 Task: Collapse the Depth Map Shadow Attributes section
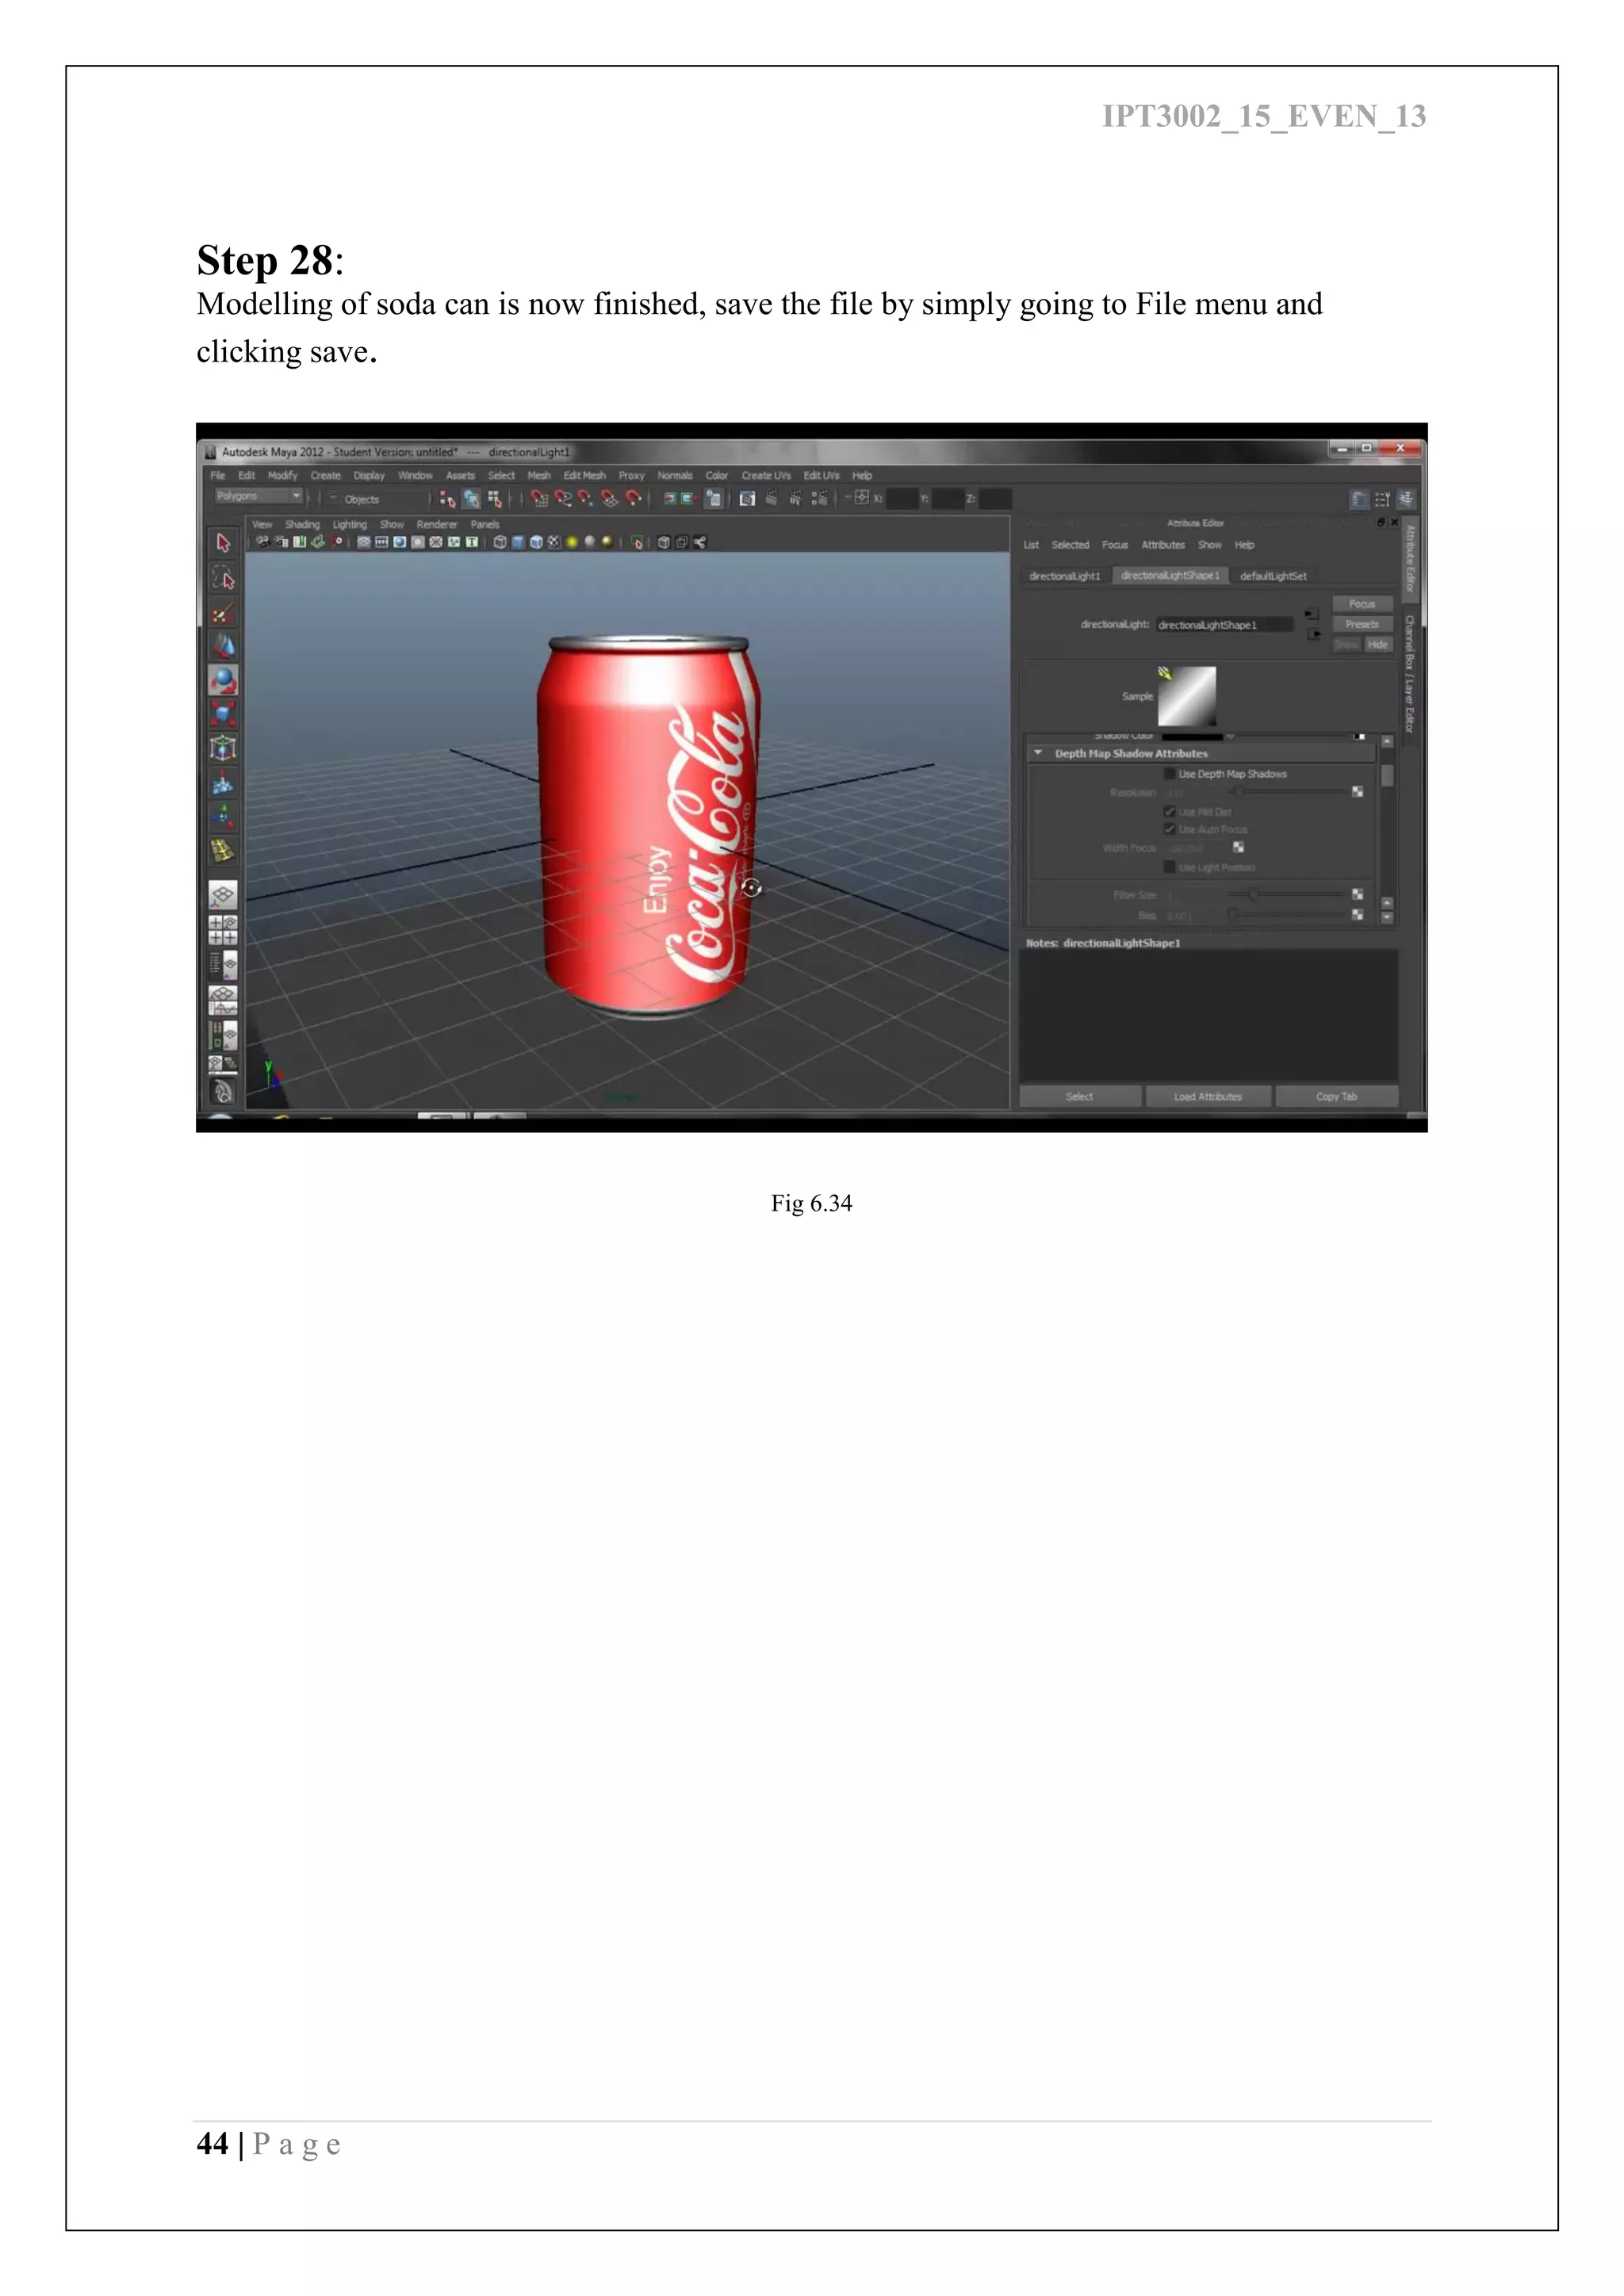tap(1038, 753)
